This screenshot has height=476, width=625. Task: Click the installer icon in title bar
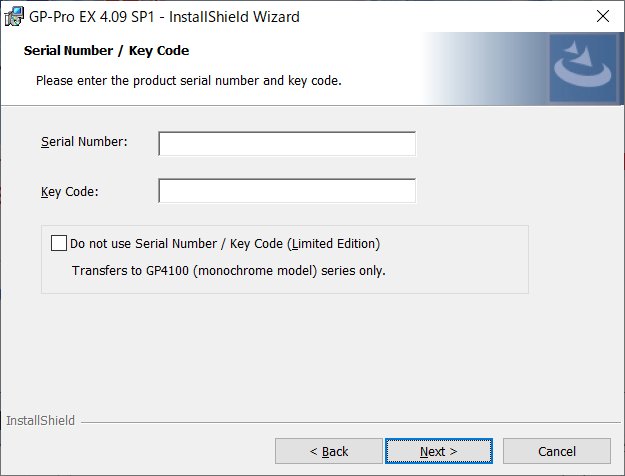(14, 16)
